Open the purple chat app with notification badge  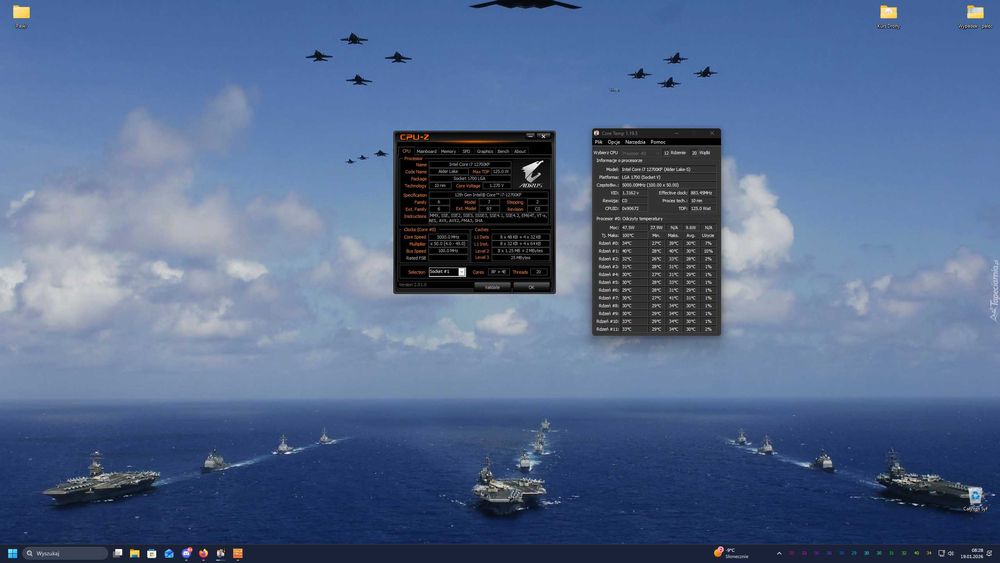(x=186, y=553)
